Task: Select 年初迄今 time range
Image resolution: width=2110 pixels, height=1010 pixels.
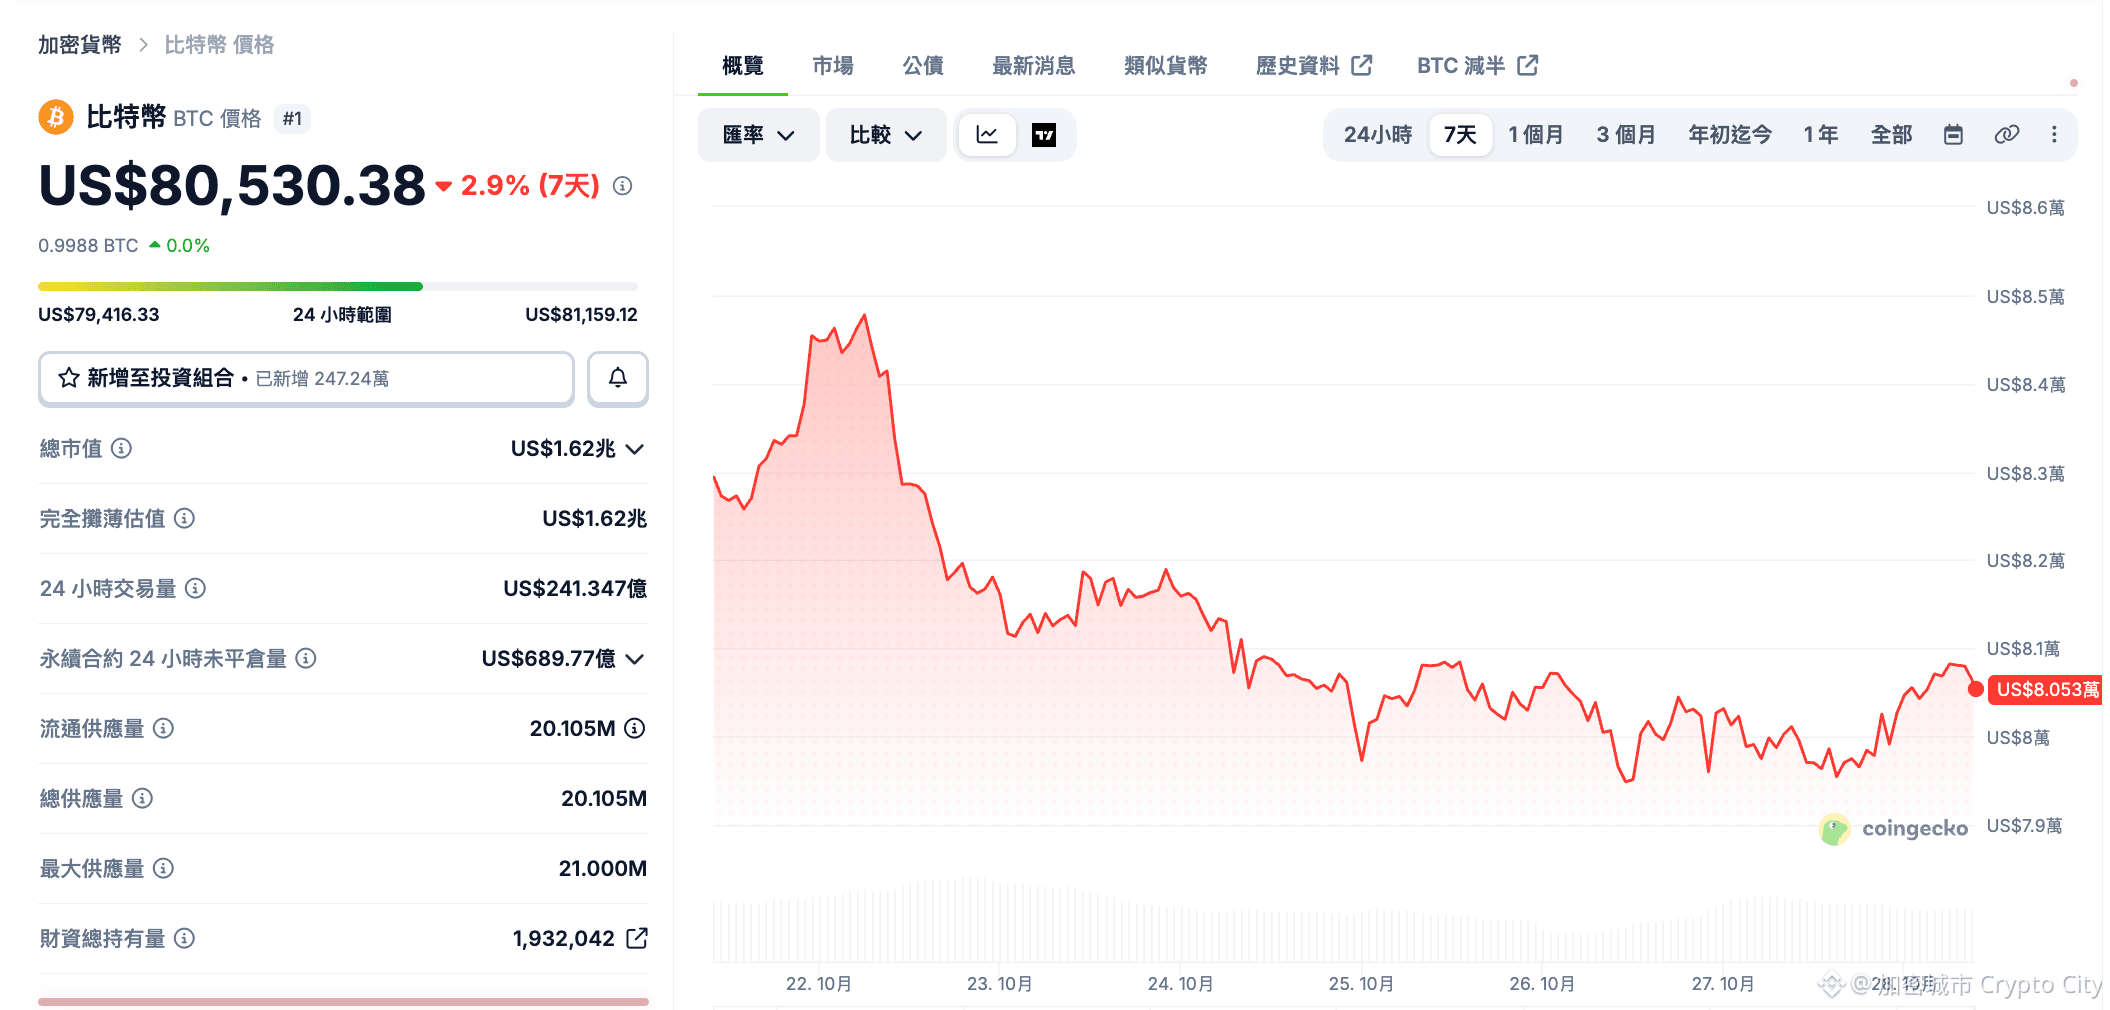Action: coord(1730,135)
